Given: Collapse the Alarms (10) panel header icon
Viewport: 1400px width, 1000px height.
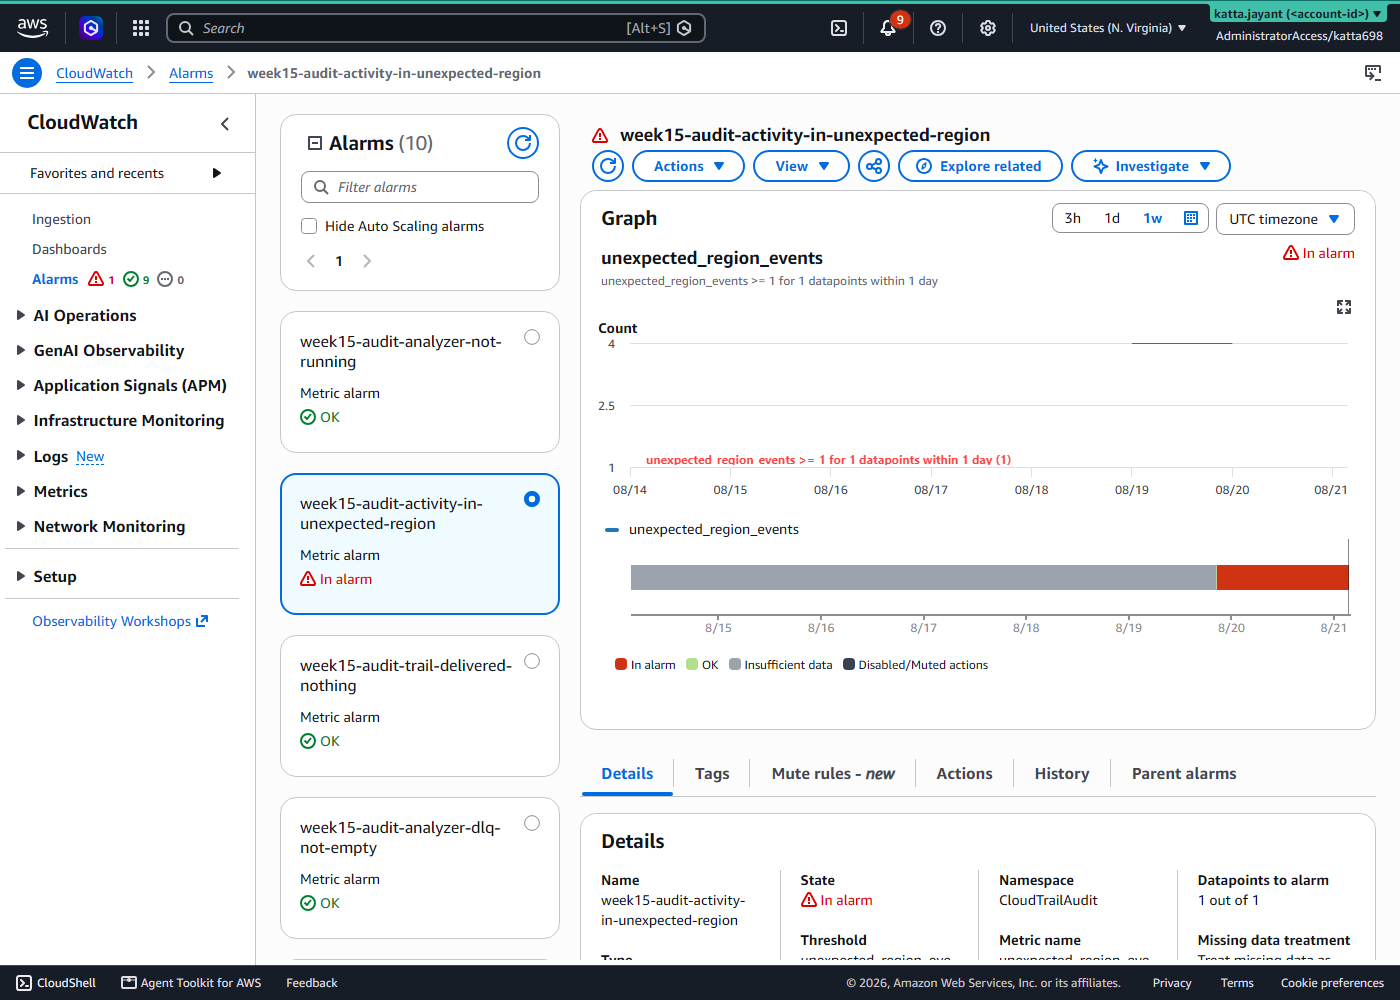Looking at the screenshot, I should click(x=315, y=143).
